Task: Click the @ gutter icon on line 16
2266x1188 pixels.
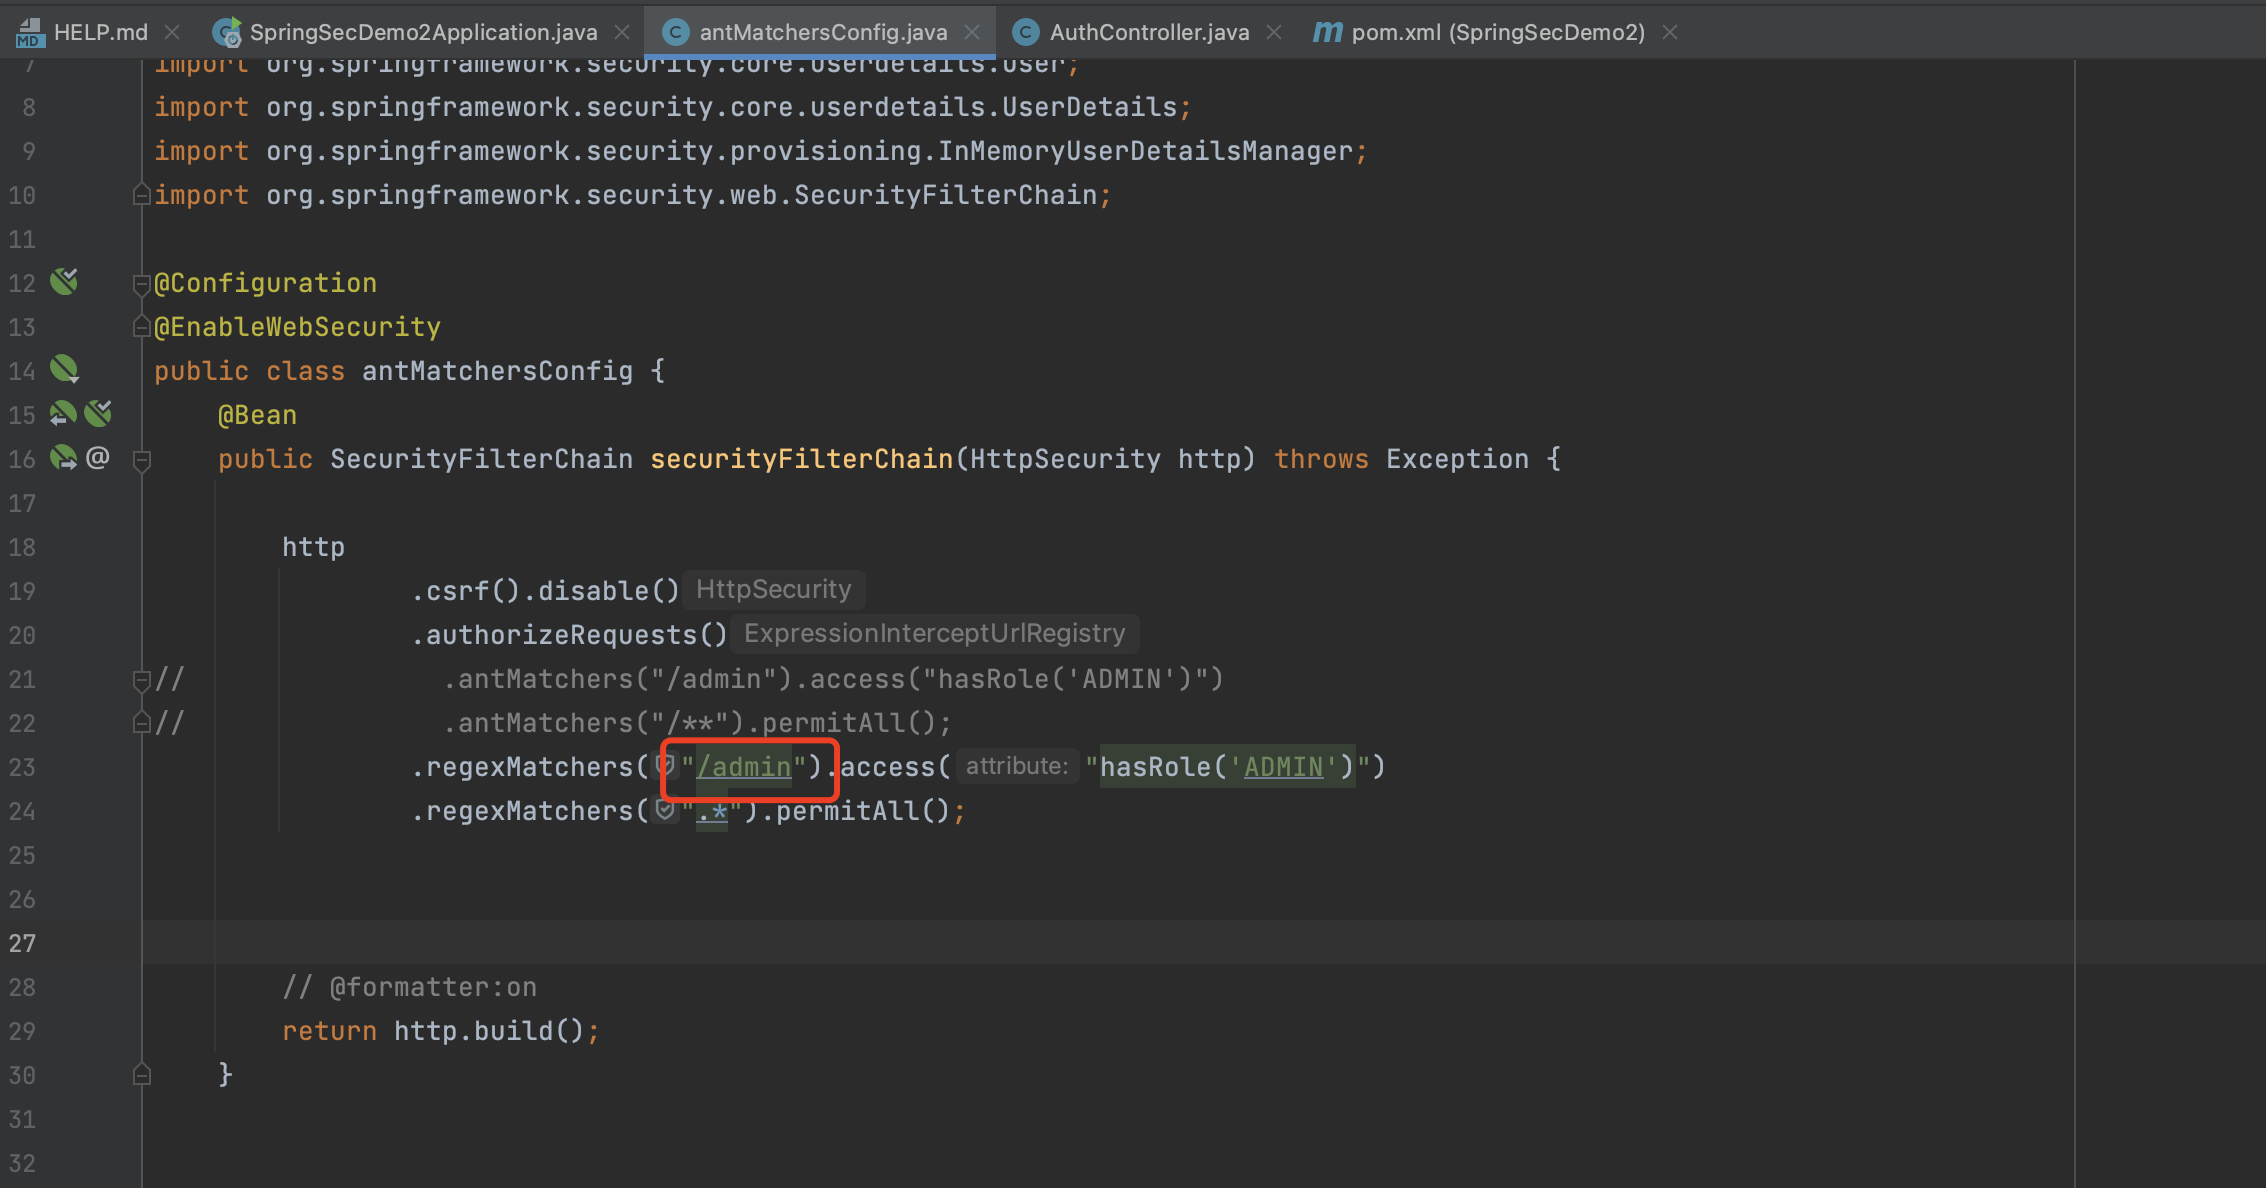Action: 97,458
